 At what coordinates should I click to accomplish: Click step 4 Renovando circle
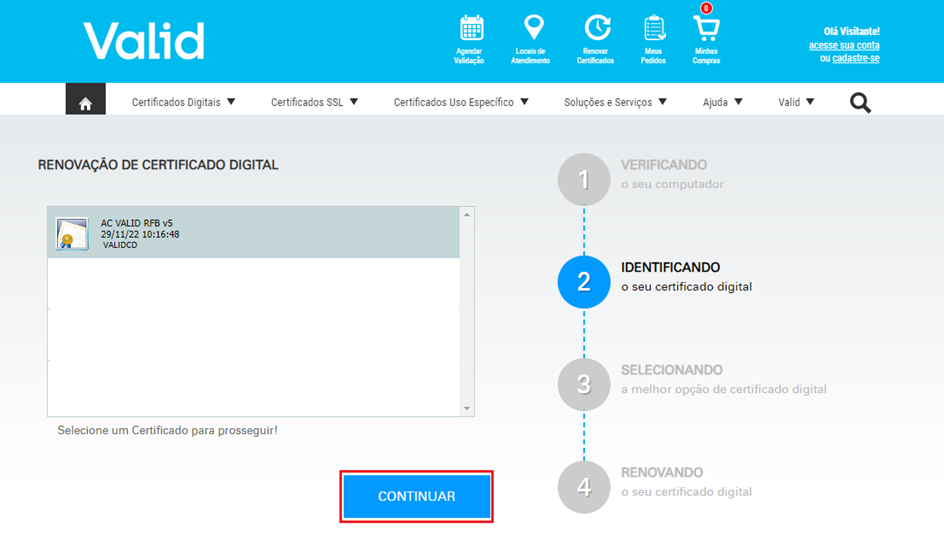point(584,487)
